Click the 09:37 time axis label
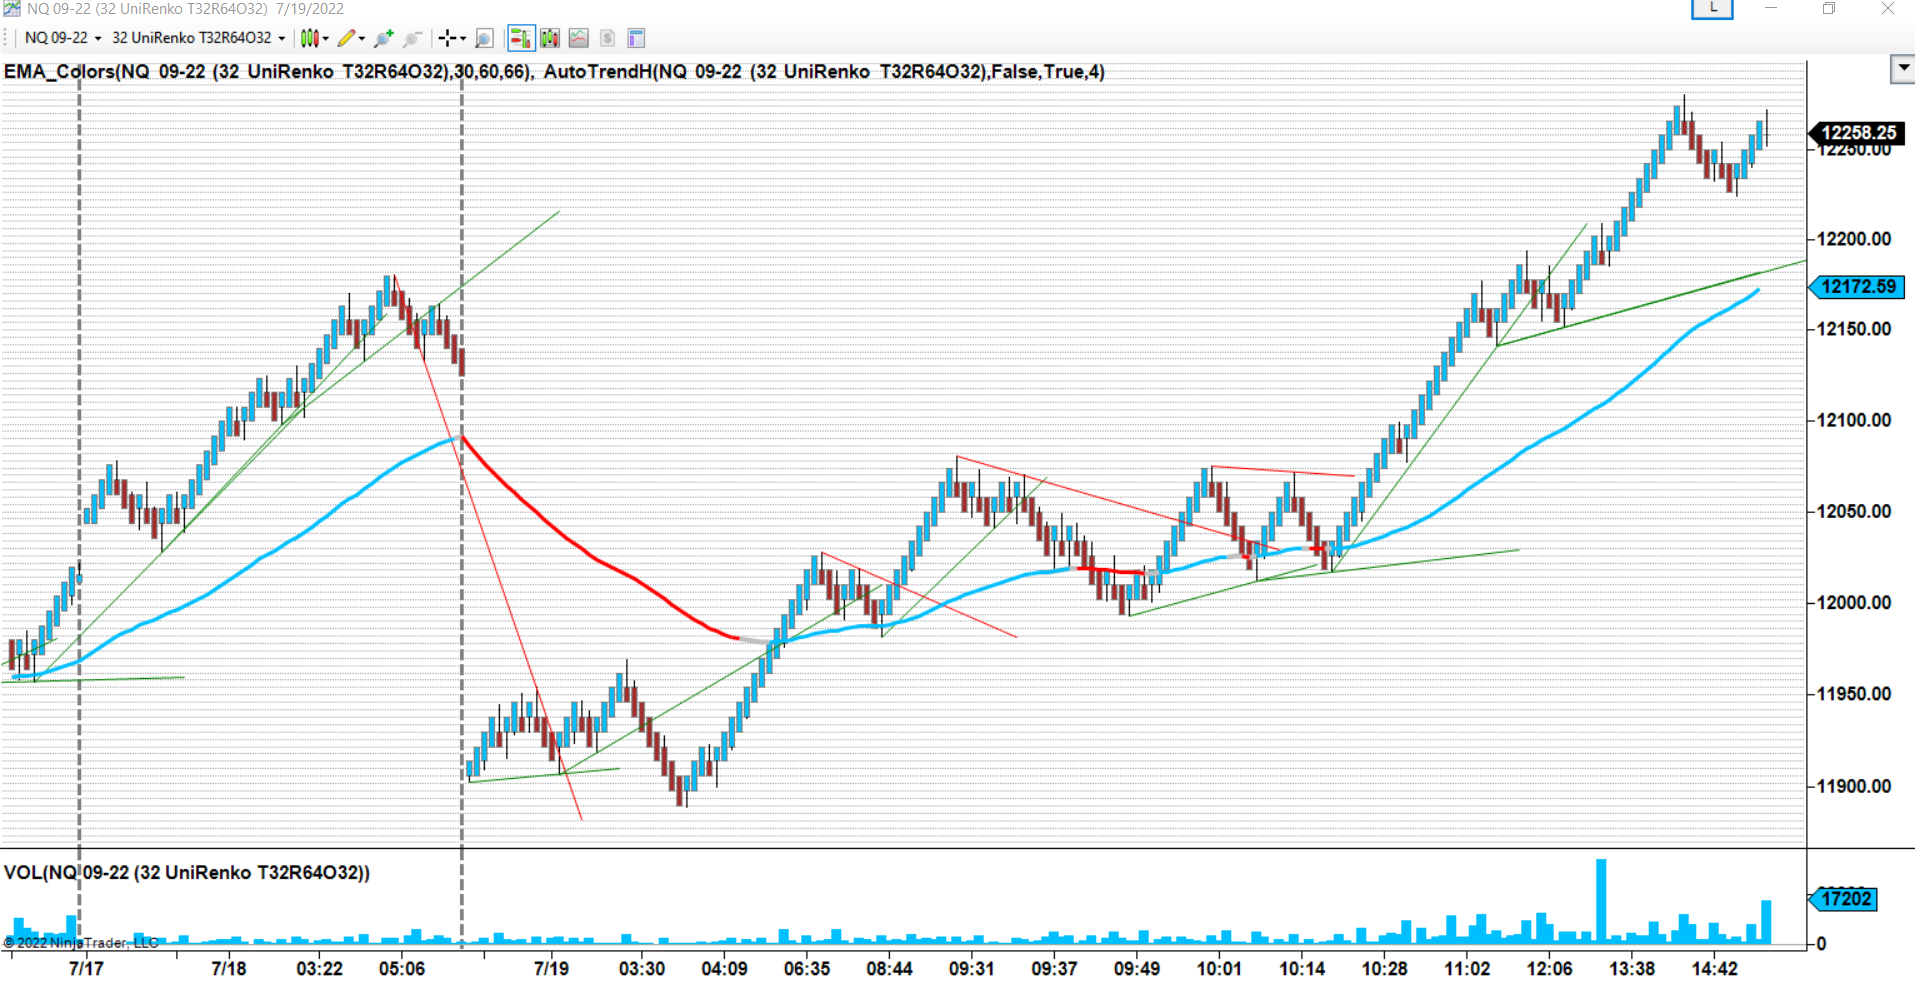The width and height of the screenshot is (1915, 994). (1054, 969)
